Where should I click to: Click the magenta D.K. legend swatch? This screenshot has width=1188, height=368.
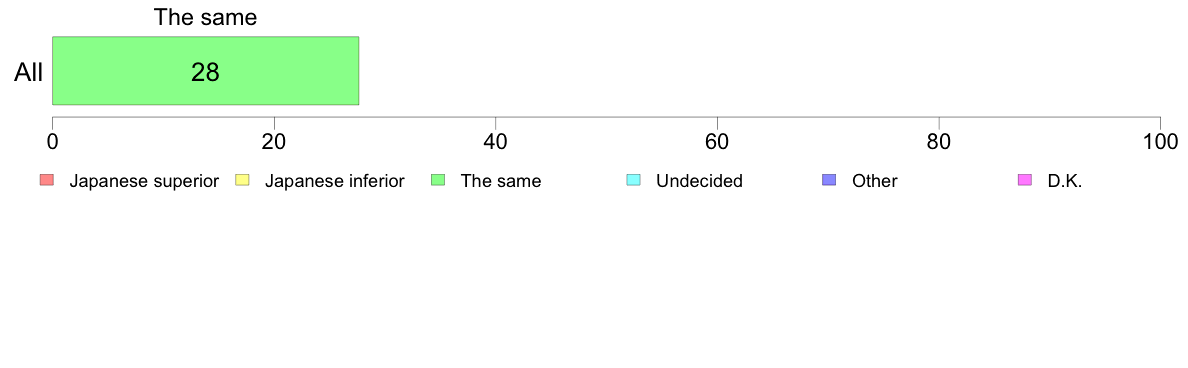coord(1025,180)
